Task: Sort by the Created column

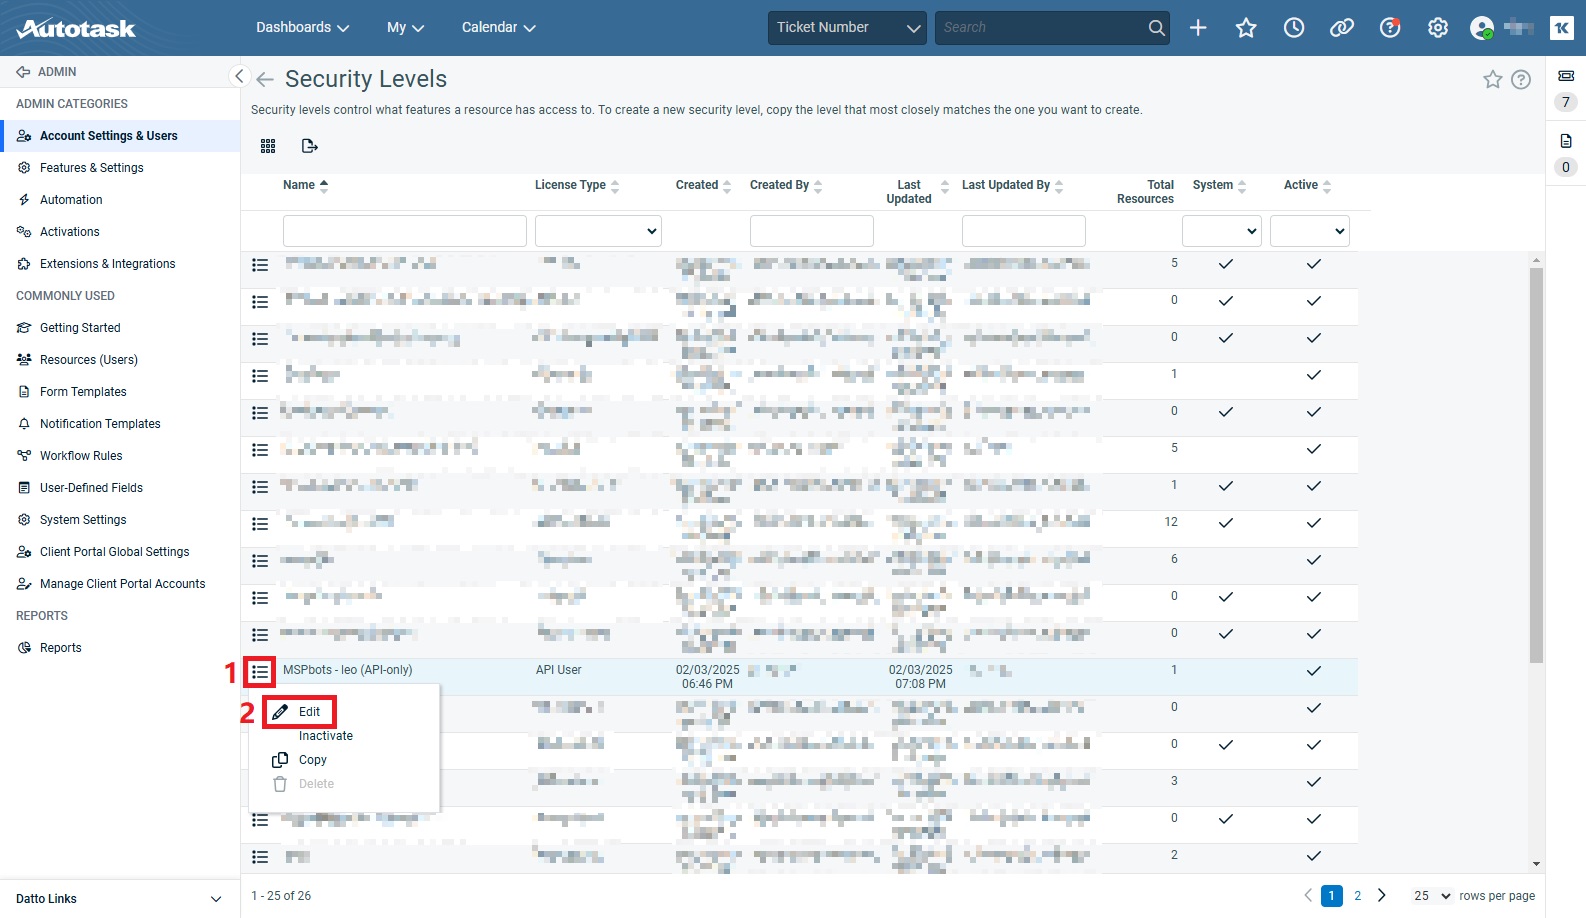Action: [703, 185]
